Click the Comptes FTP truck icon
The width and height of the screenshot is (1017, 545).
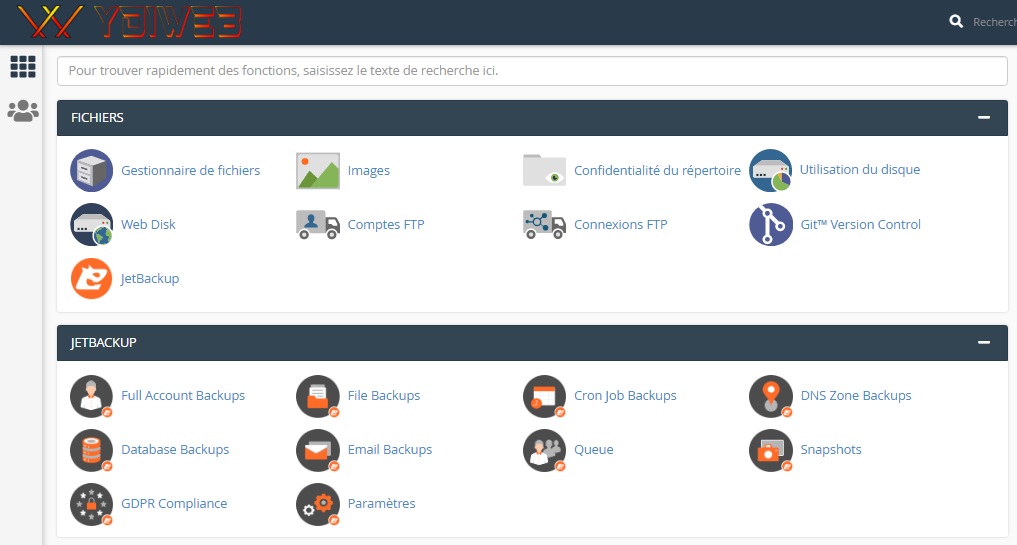click(318, 225)
